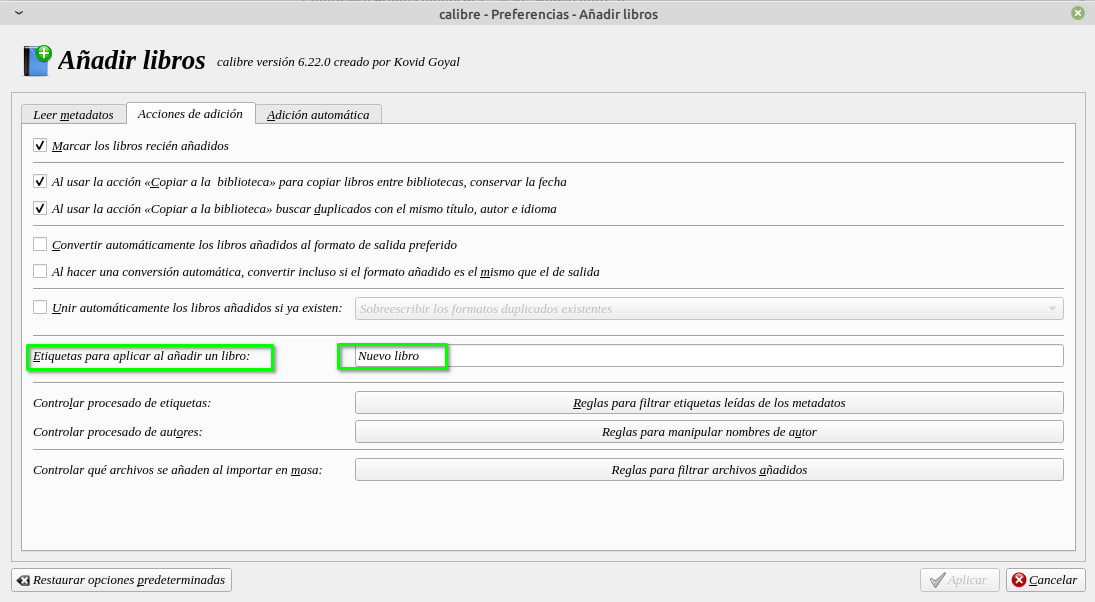Click 'Controlar qué archivos se añaden' label
The image size is (1095, 602).
(177, 470)
